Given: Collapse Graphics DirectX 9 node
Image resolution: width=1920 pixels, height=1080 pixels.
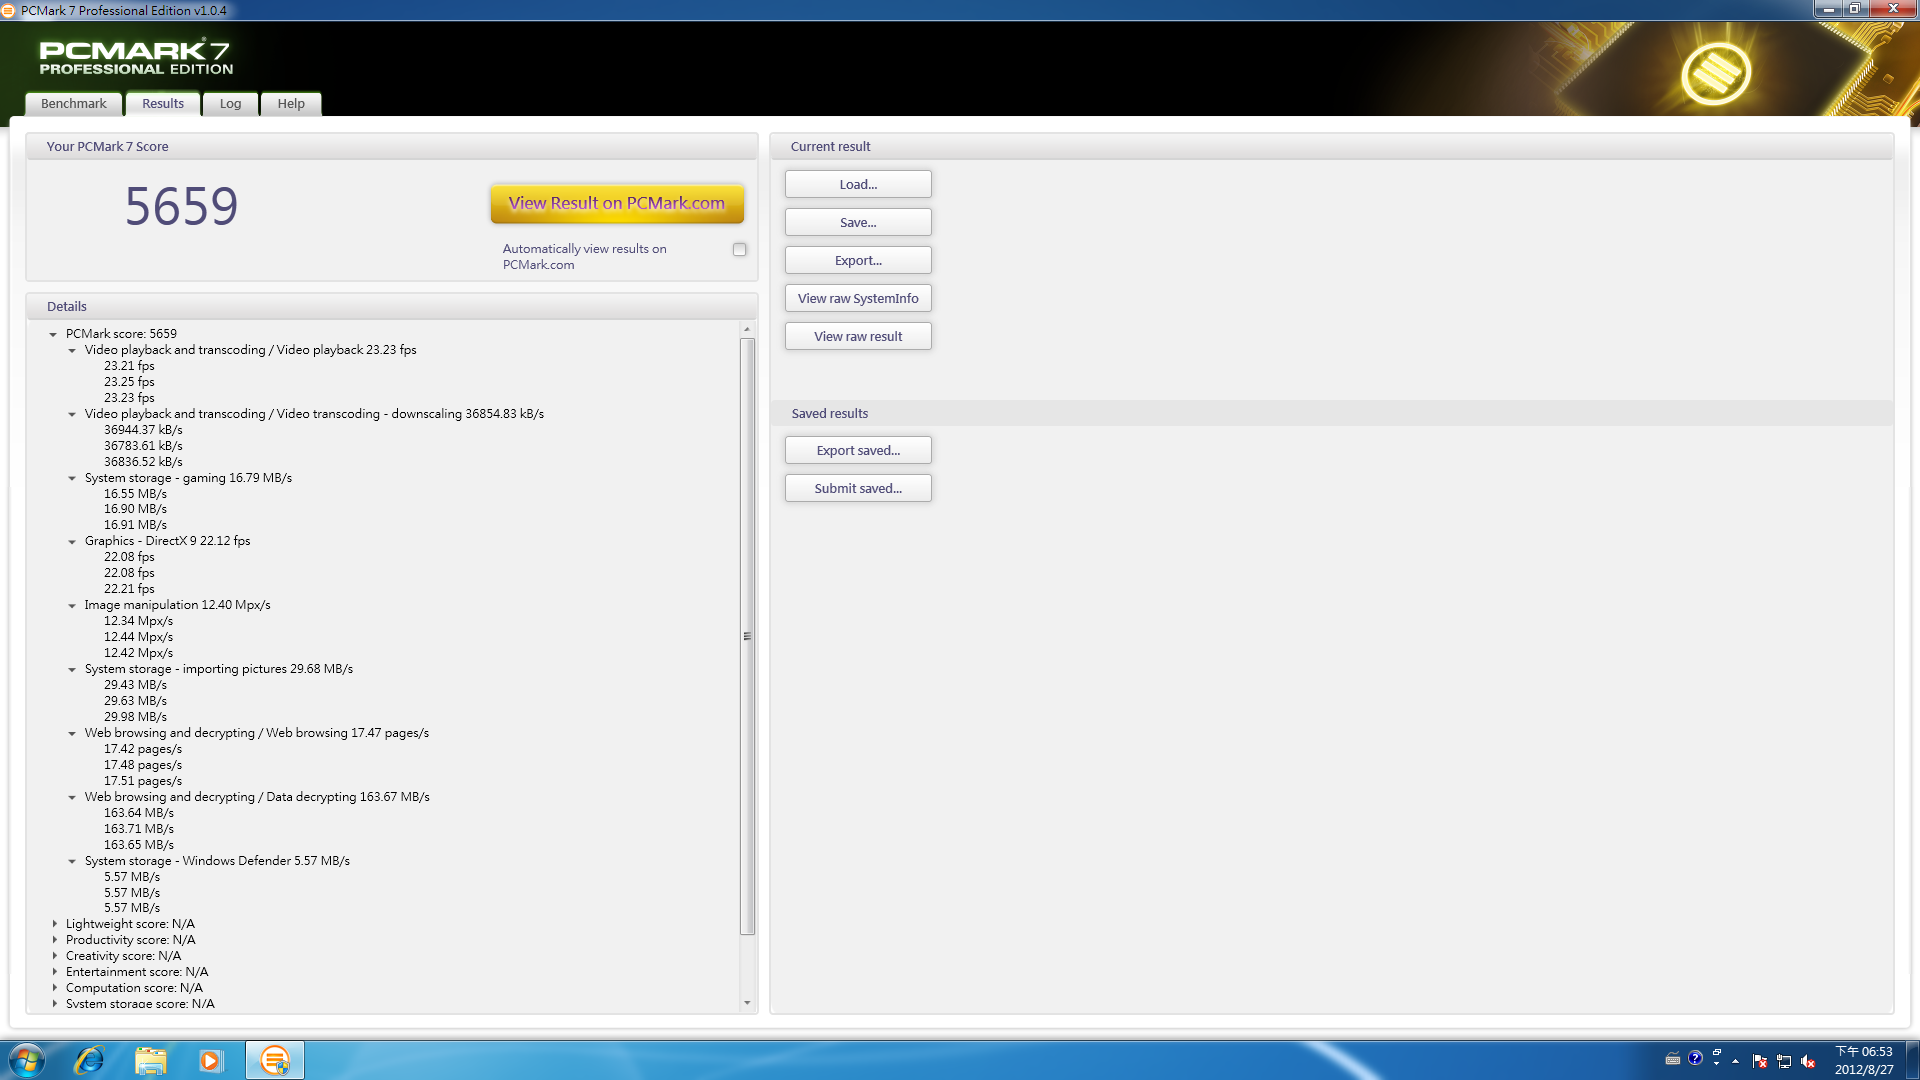Looking at the screenshot, I should (x=72, y=541).
